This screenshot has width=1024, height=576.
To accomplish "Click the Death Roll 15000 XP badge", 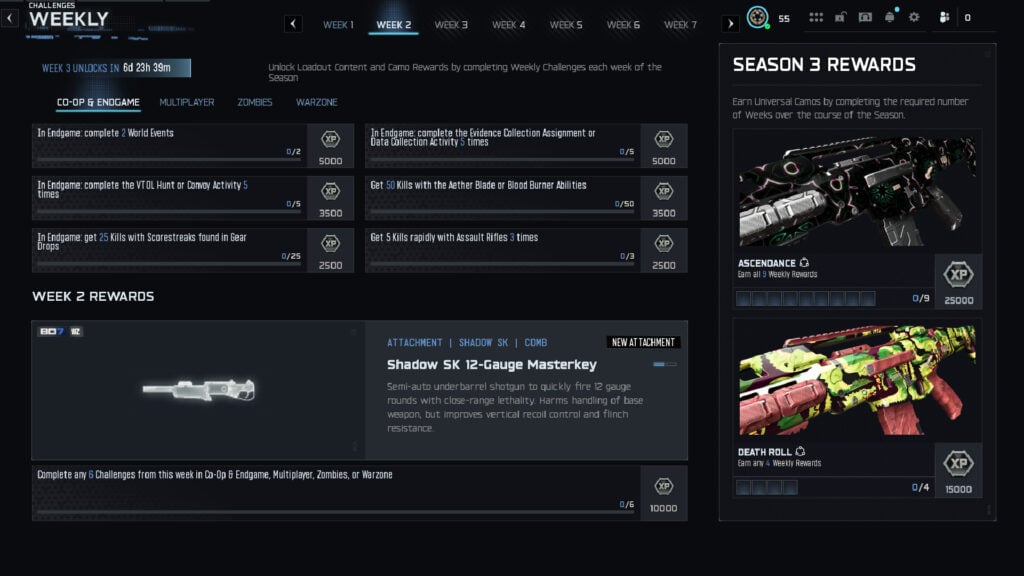I will point(958,470).
